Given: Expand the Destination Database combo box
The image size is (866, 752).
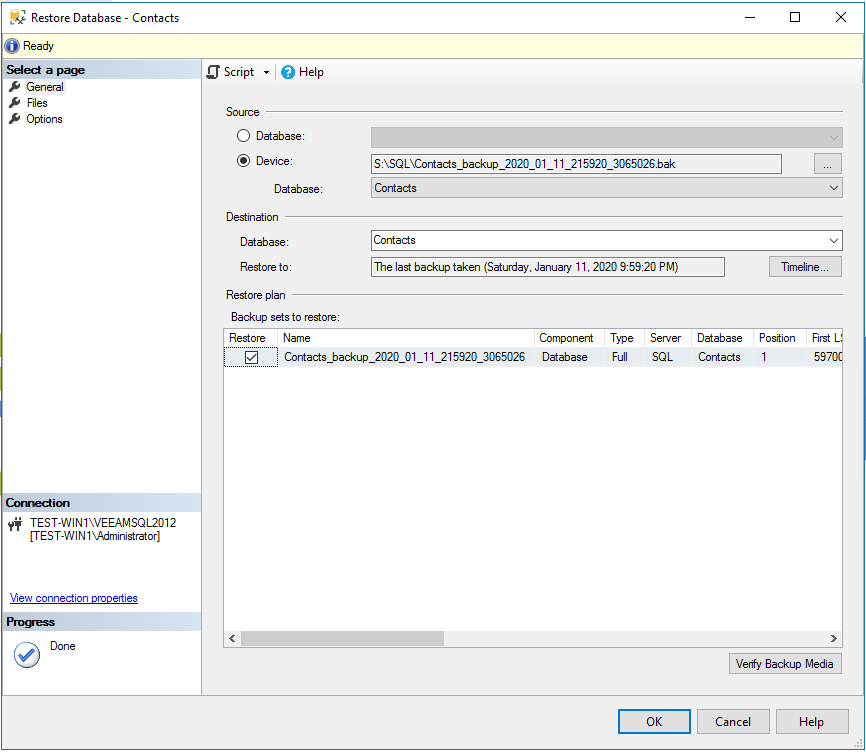Looking at the screenshot, I should (833, 240).
